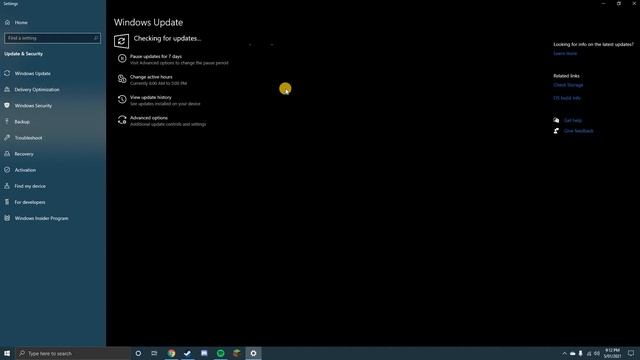Click the taskbar clock and date
The height and width of the screenshot is (360, 640).
[x=612, y=353]
